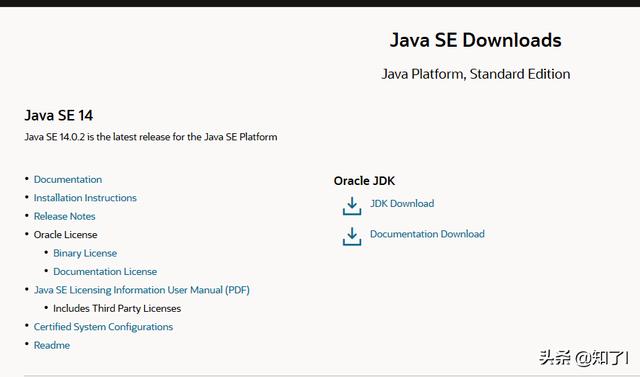The width and height of the screenshot is (640, 377).
Task: Open Certified System Configurations link
Action: coord(103,327)
